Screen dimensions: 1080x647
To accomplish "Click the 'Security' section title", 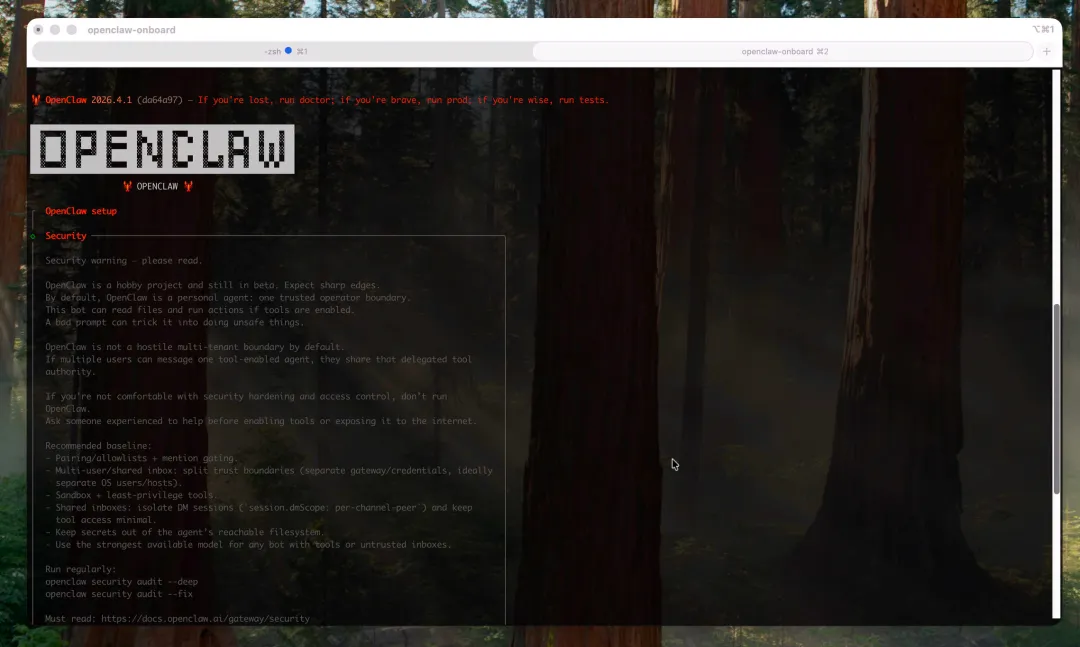I will click(x=66, y=236).
